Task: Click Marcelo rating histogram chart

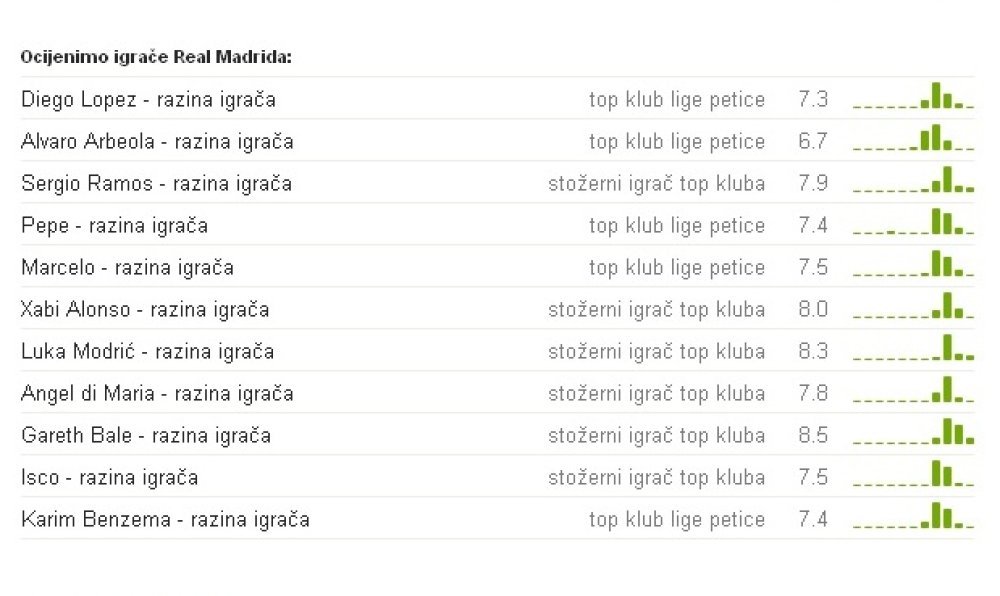Action: 913,264
